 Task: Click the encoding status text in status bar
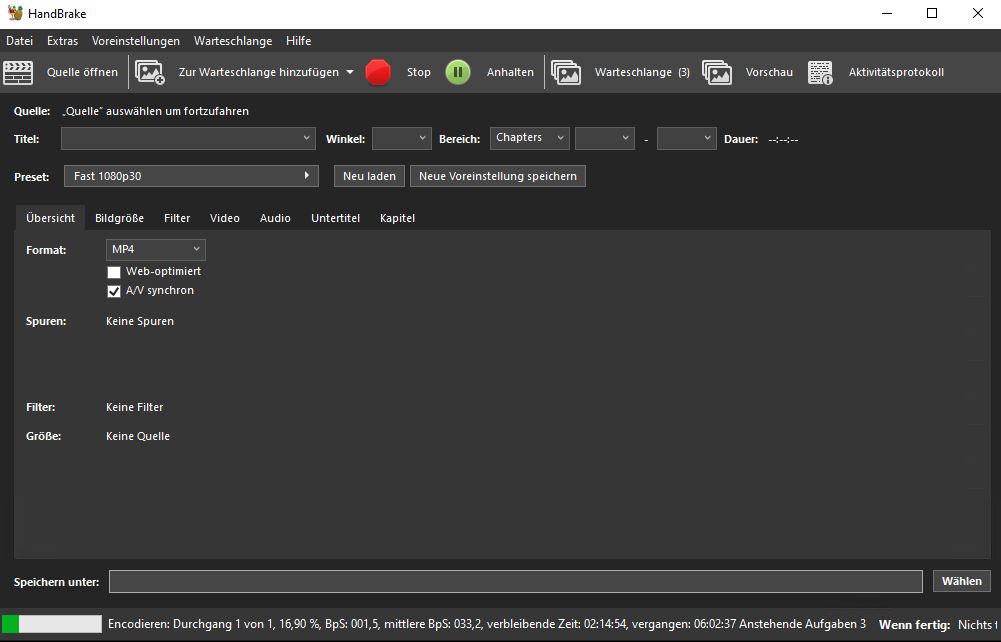[487, 624]
